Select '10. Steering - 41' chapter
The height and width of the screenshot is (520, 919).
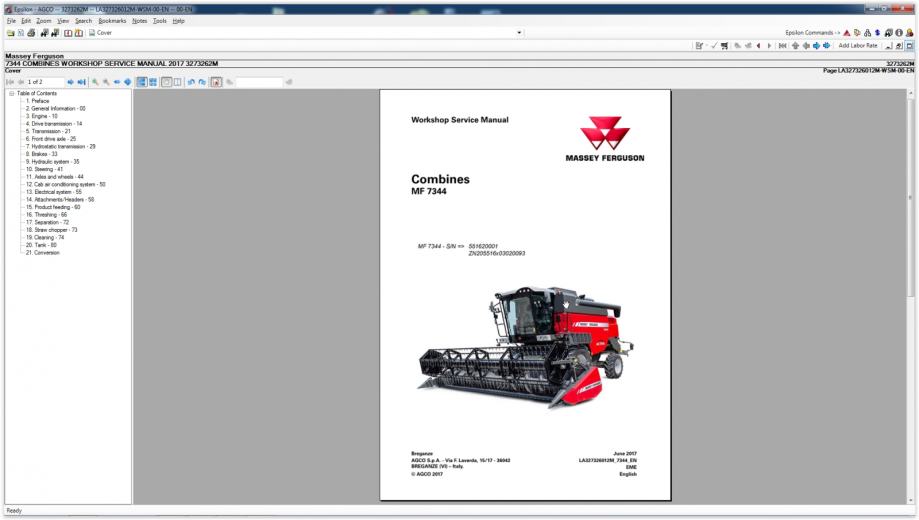pyautogui.click(x=45, y=169)
